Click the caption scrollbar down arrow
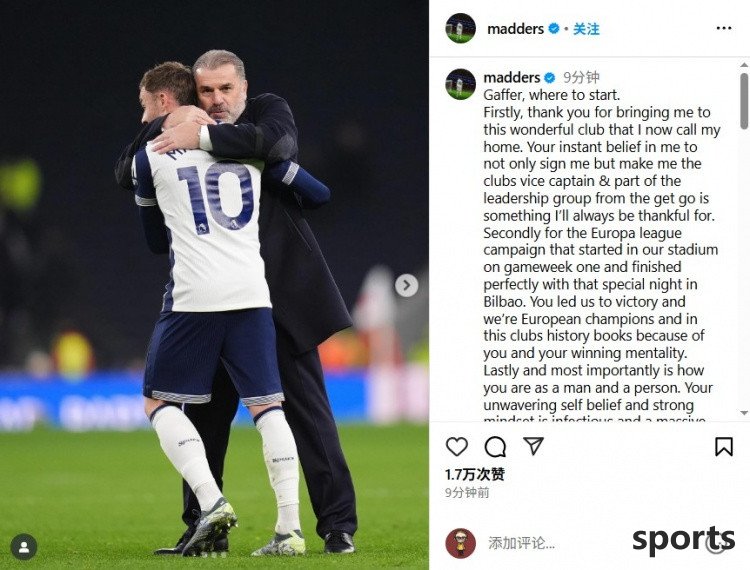 [744, 413]
